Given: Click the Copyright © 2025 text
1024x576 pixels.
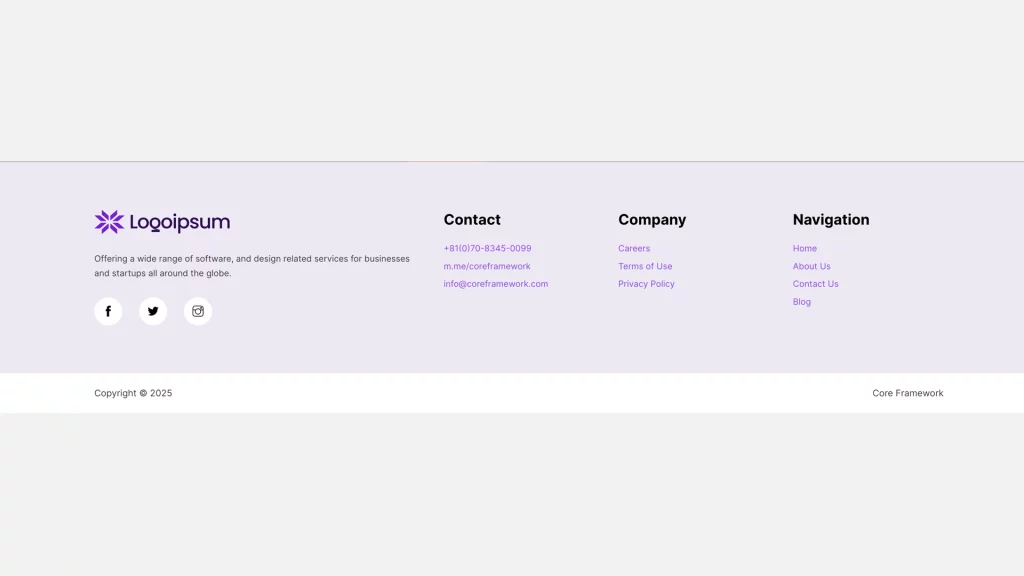Looking at the screenshot, I should (133, 394).
